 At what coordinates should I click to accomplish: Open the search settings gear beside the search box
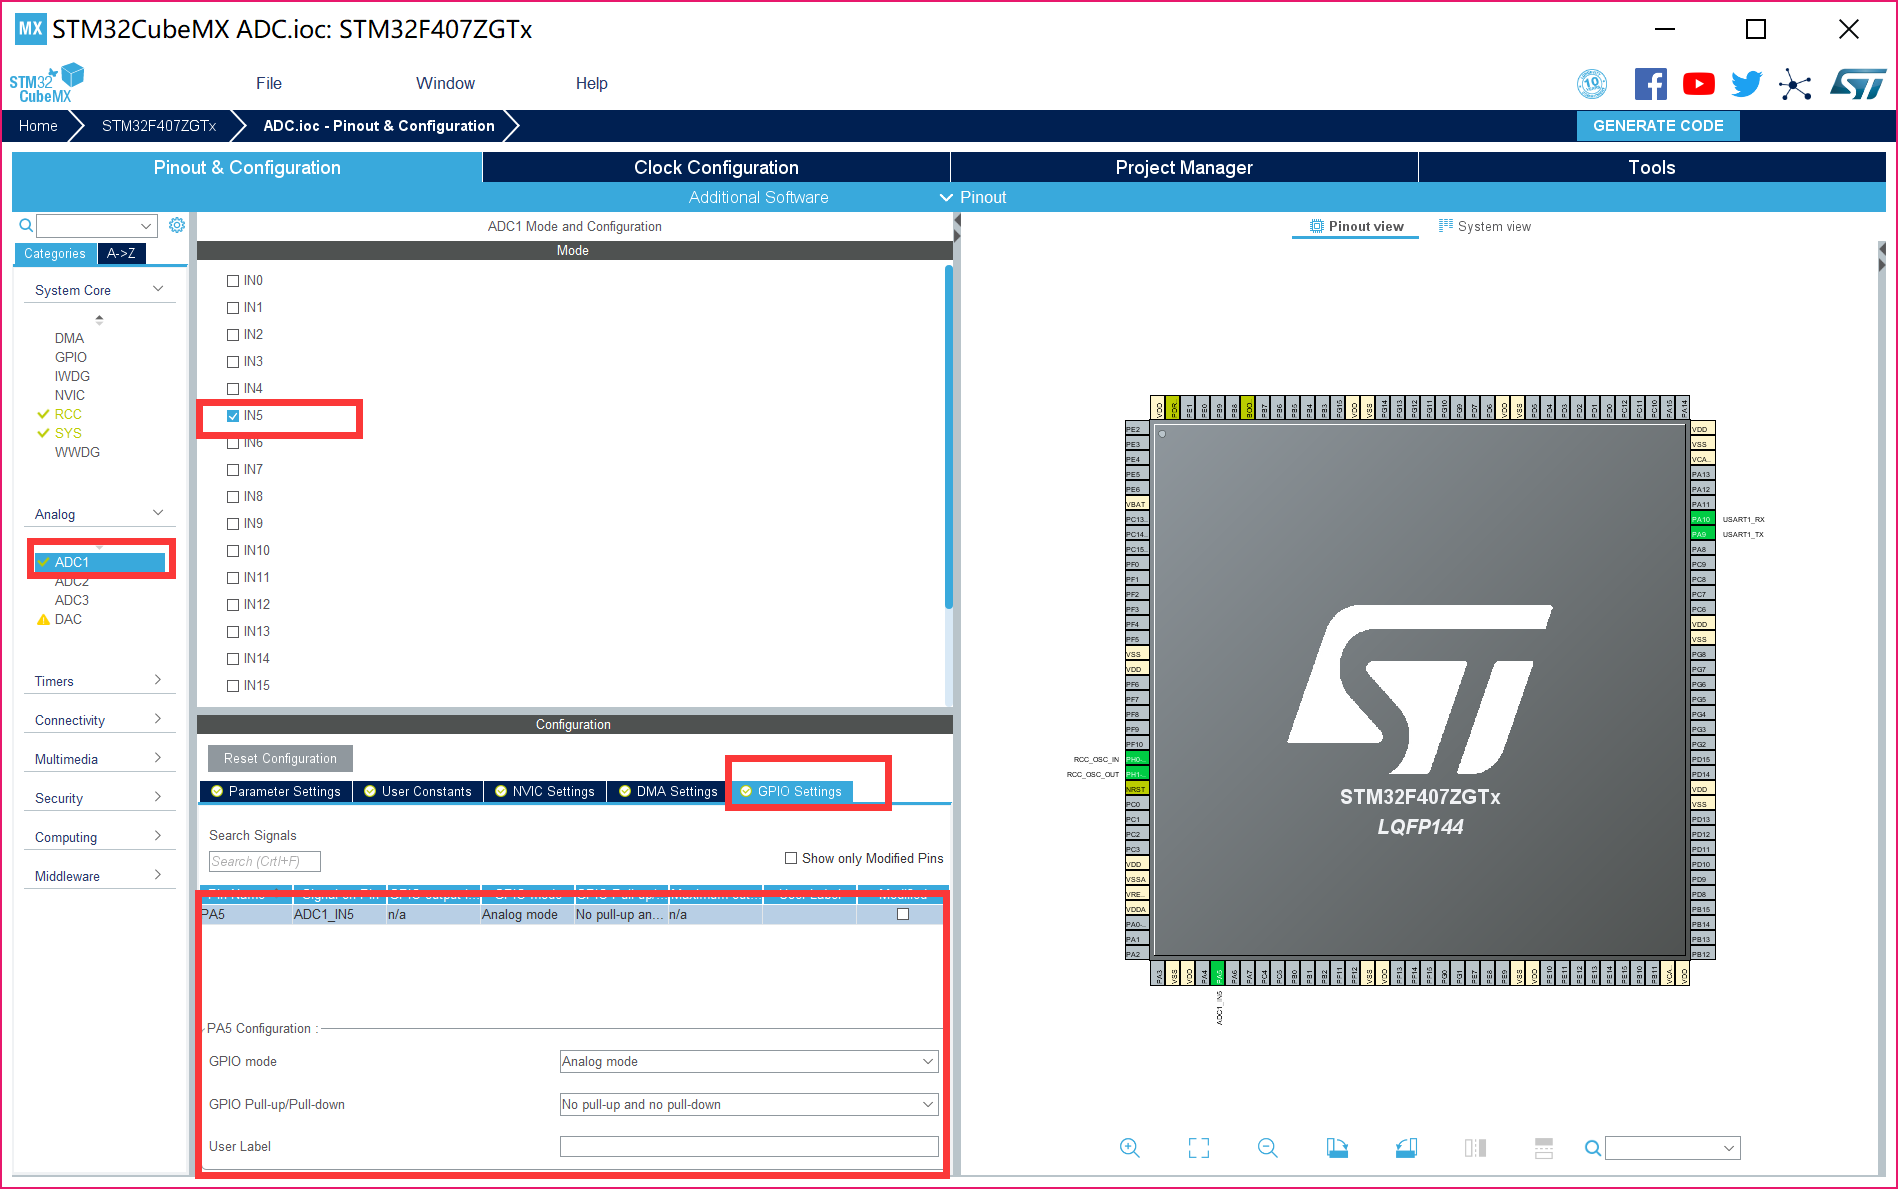[177, 225]
